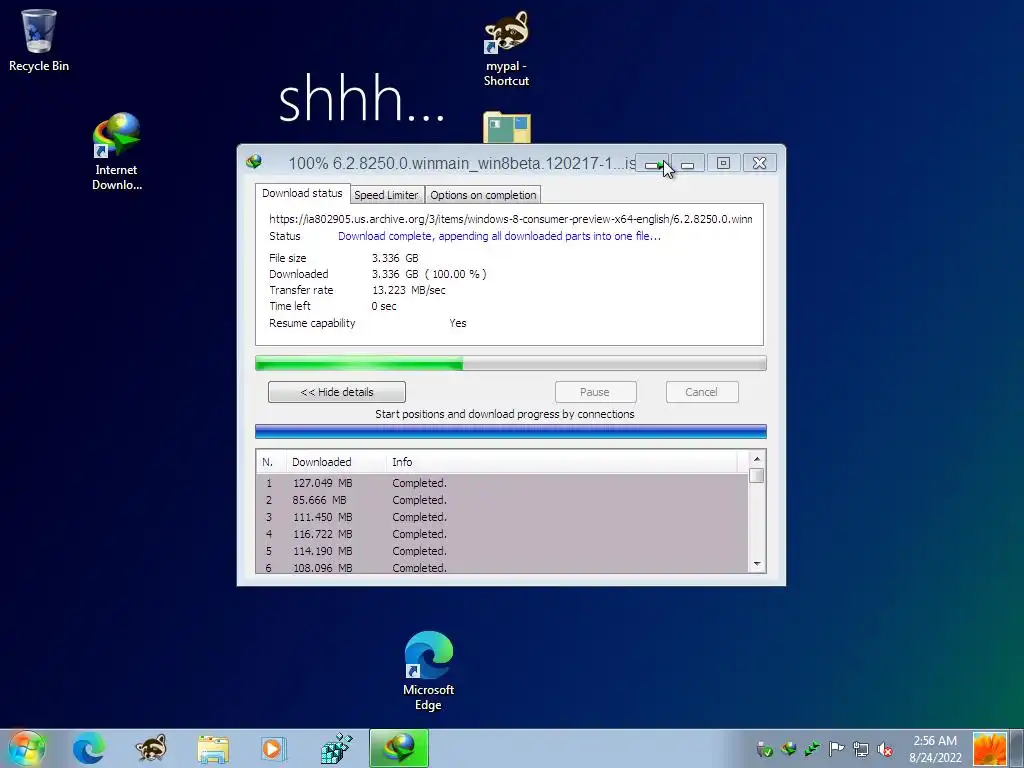Click the connections list scrollbar thumb
The image size is (1024, 768).
coord(757,475)
